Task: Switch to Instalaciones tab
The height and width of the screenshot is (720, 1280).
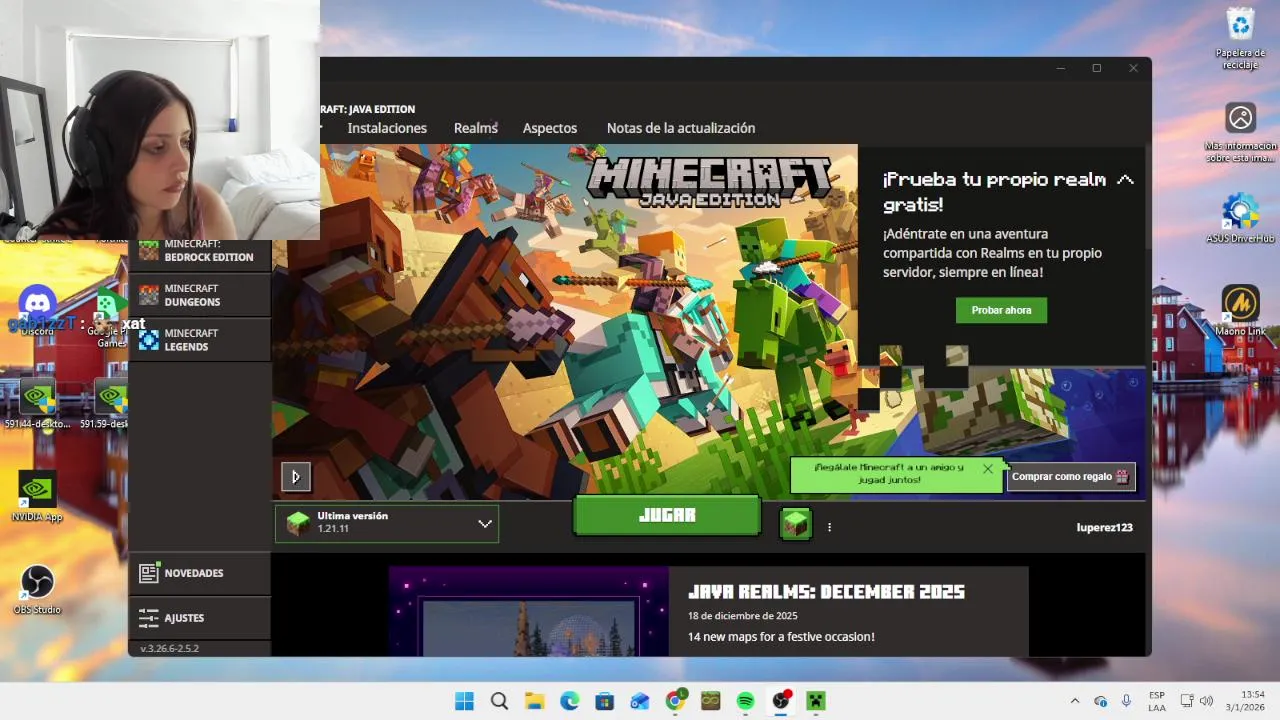Action: [x=387, y=128]
